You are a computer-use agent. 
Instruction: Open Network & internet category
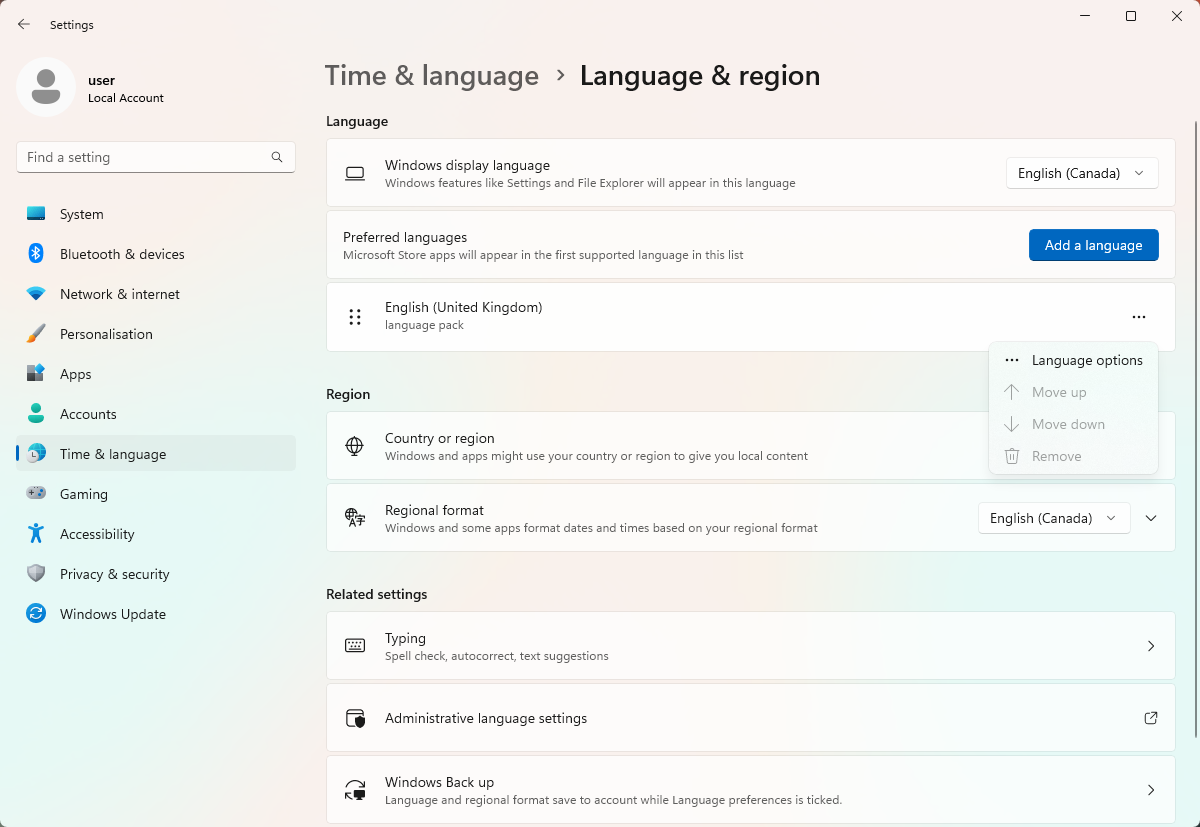[x=156, y=294]
